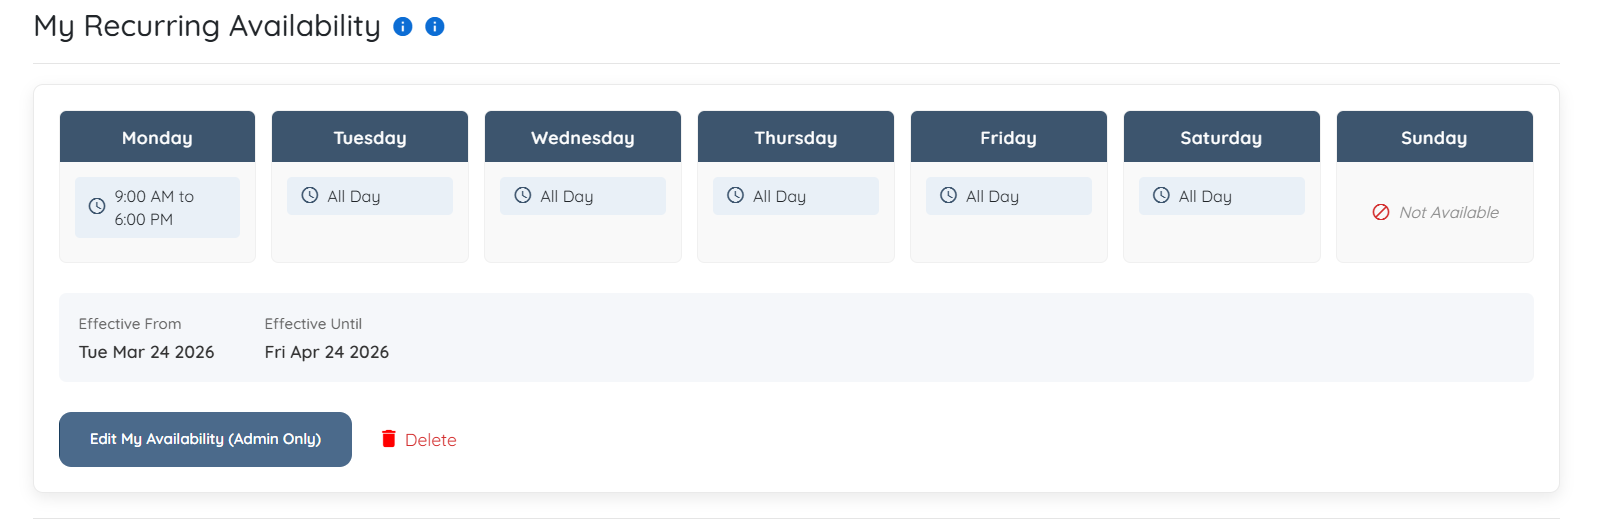Click the Effective From date value
1607x523 pixels.
click(x=147, y=352)
